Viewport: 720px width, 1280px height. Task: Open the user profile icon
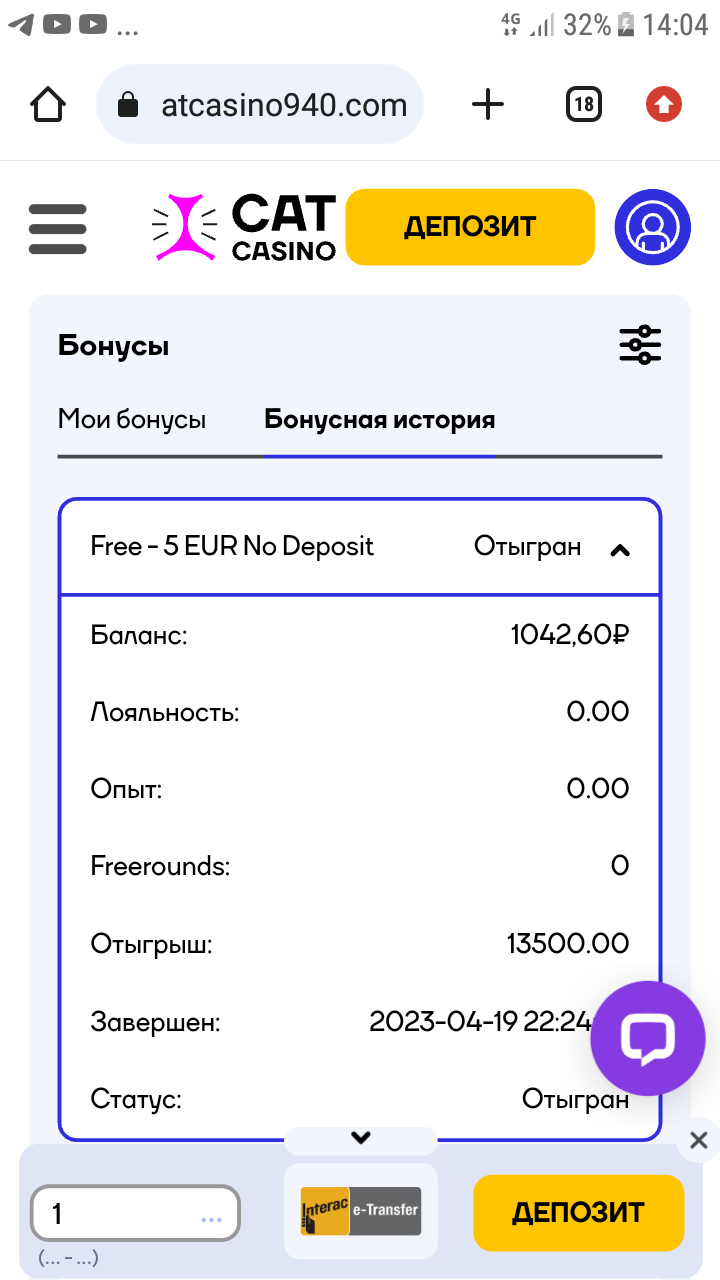point(652,228)
